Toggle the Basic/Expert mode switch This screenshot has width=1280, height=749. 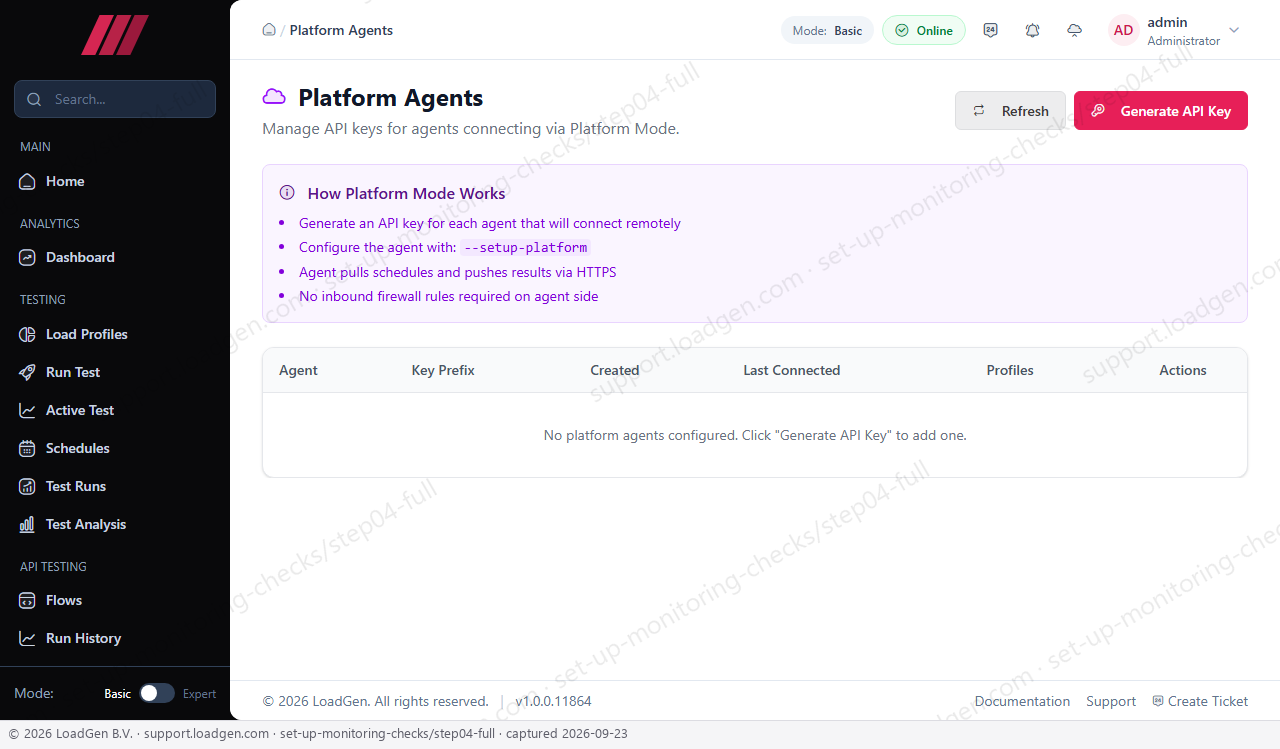157,693
